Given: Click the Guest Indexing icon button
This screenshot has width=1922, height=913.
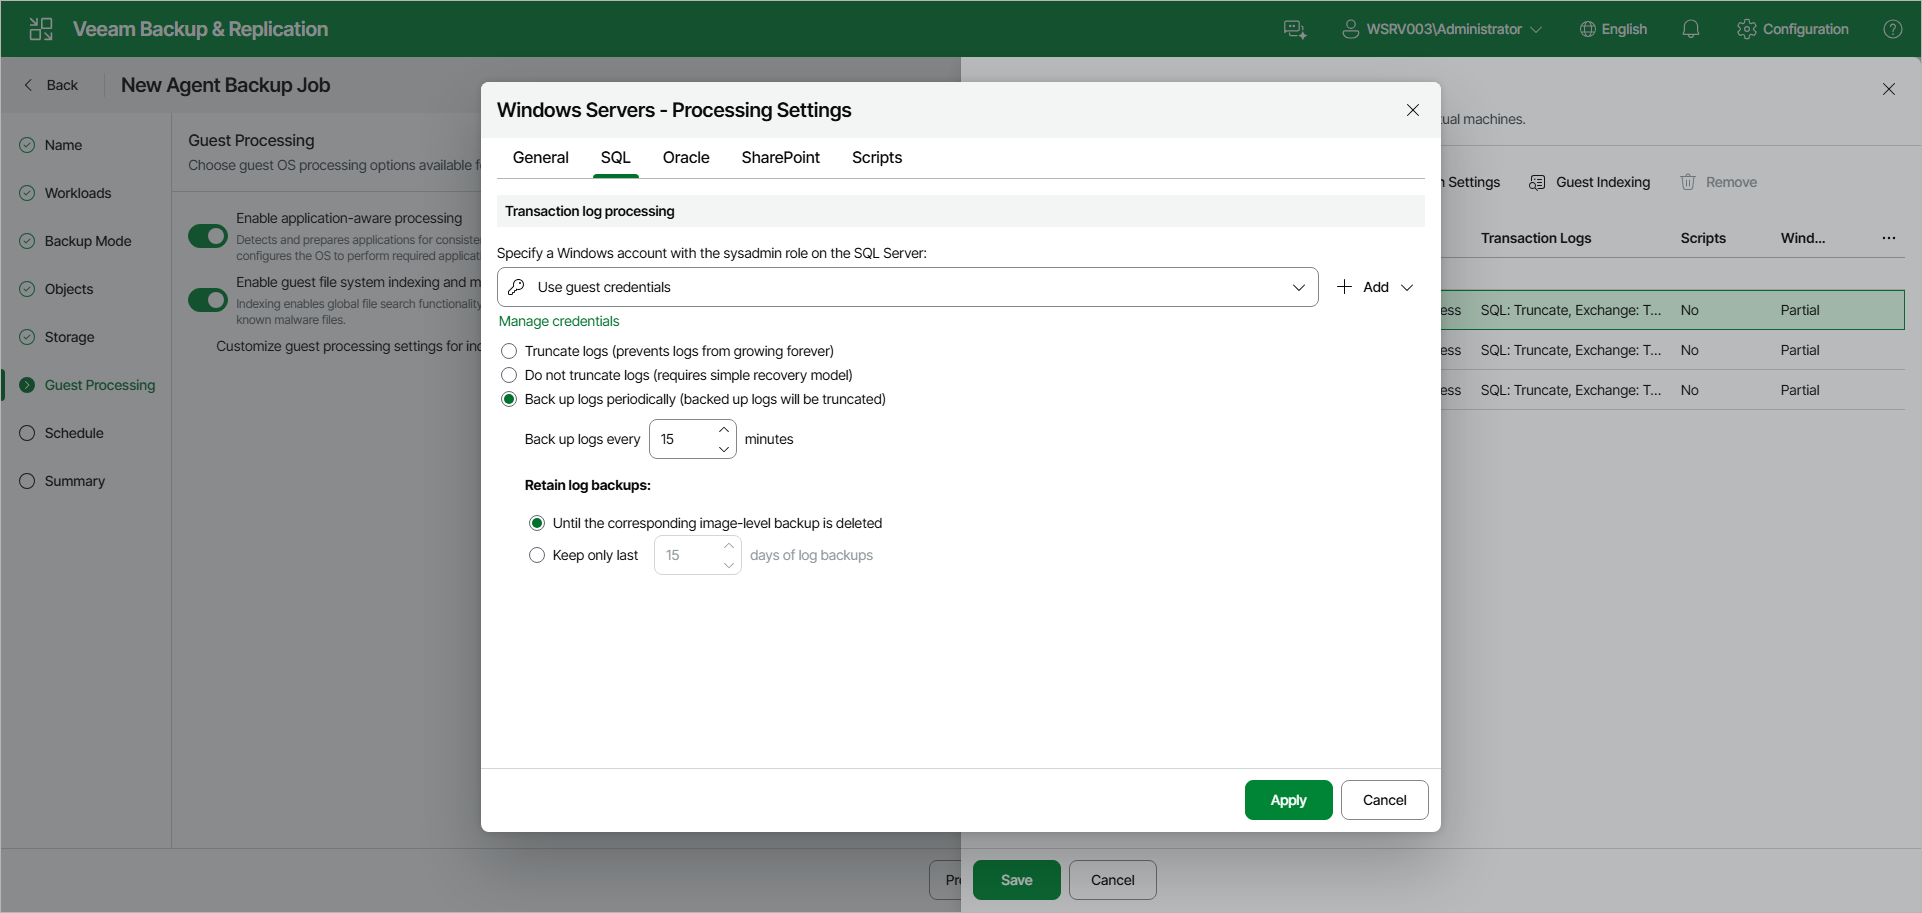Looking at the screenshot, I should (1537, 182).
